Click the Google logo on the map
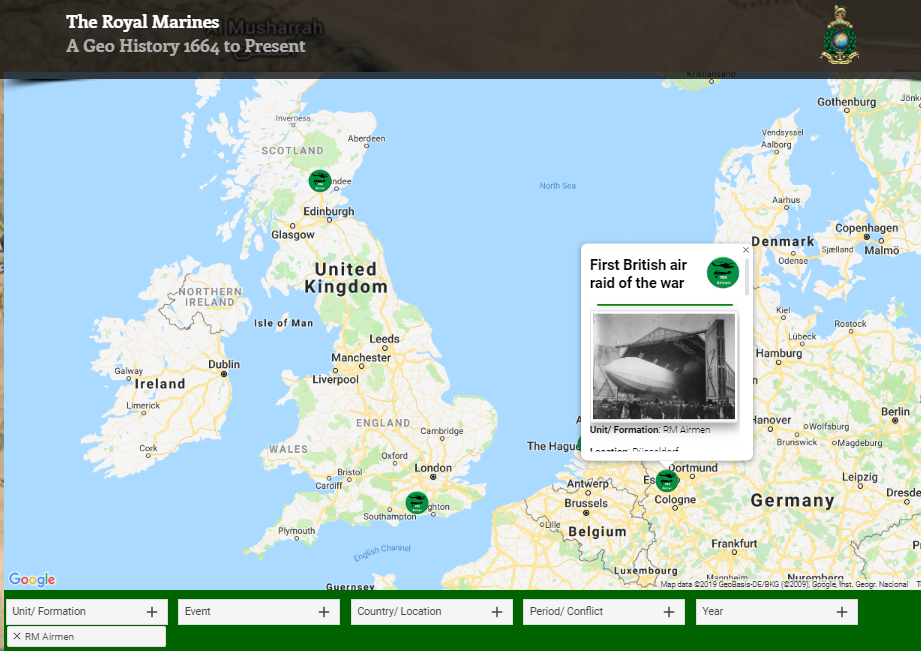Image resolution: width=921 pixels, height=651 pixels. click(32, 579)
